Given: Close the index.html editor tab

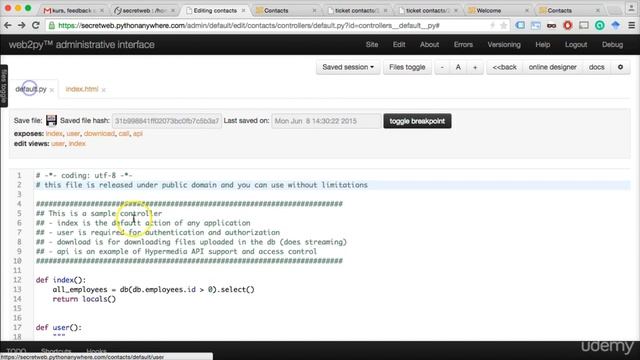Looking at the screenshot, I should coord(104,90).
